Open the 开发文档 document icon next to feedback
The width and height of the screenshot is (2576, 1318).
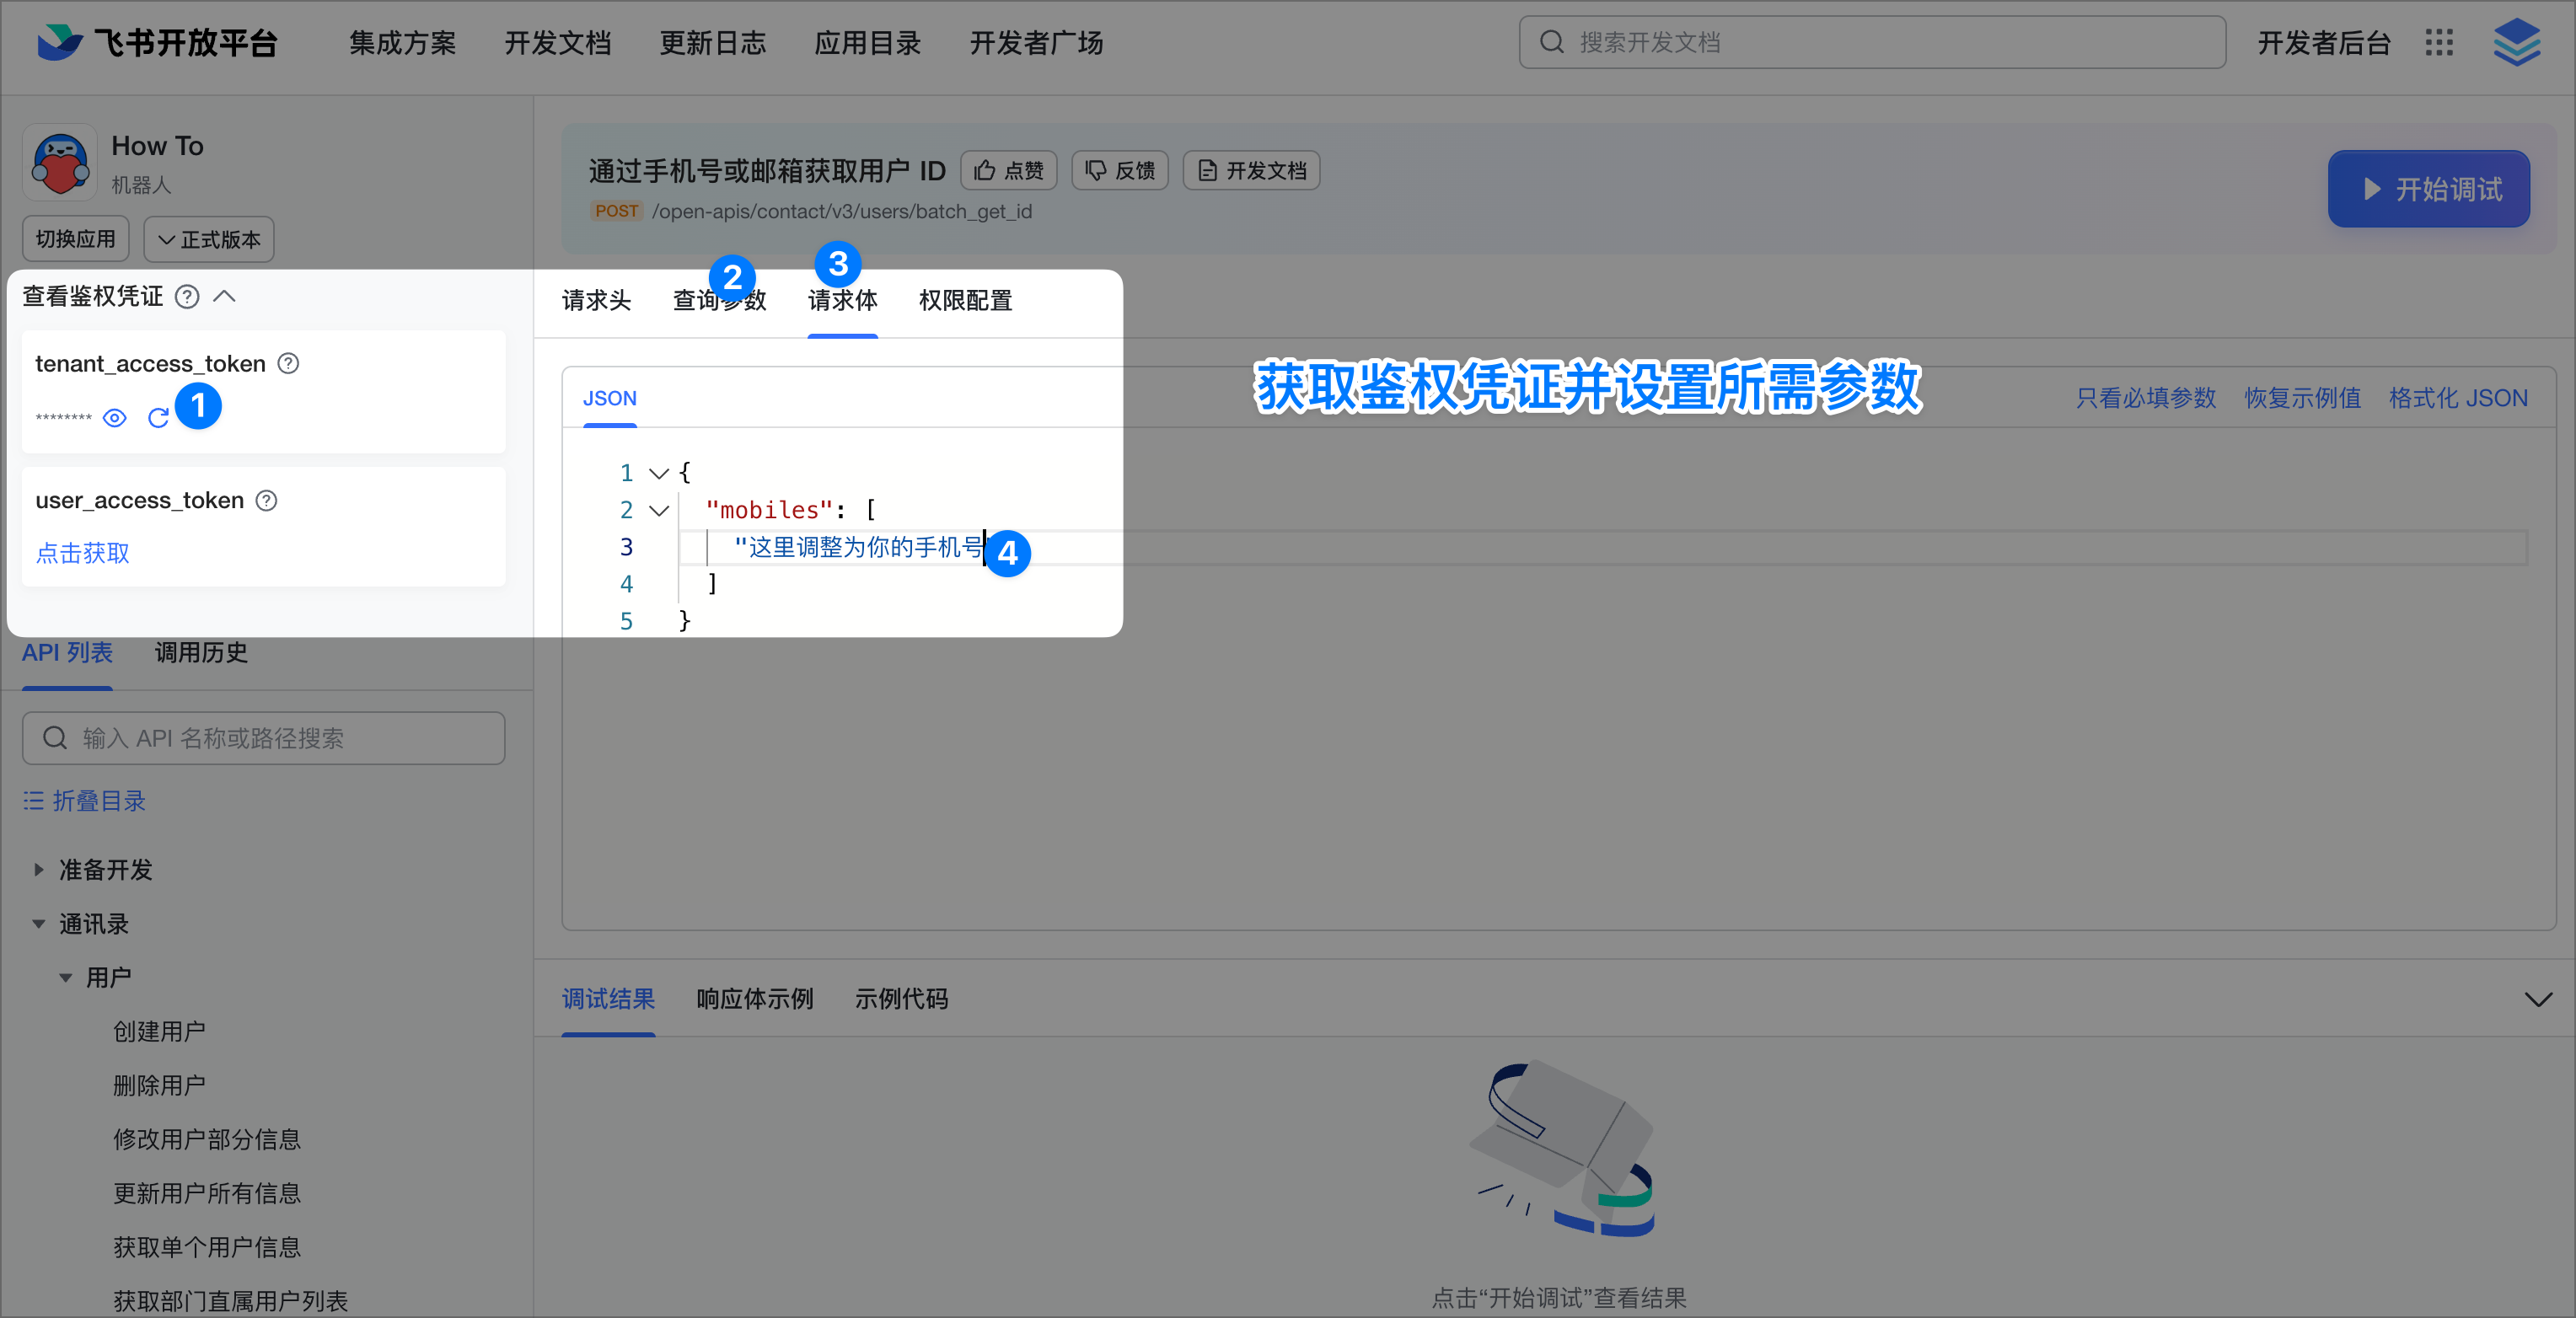pos(1207,170)
